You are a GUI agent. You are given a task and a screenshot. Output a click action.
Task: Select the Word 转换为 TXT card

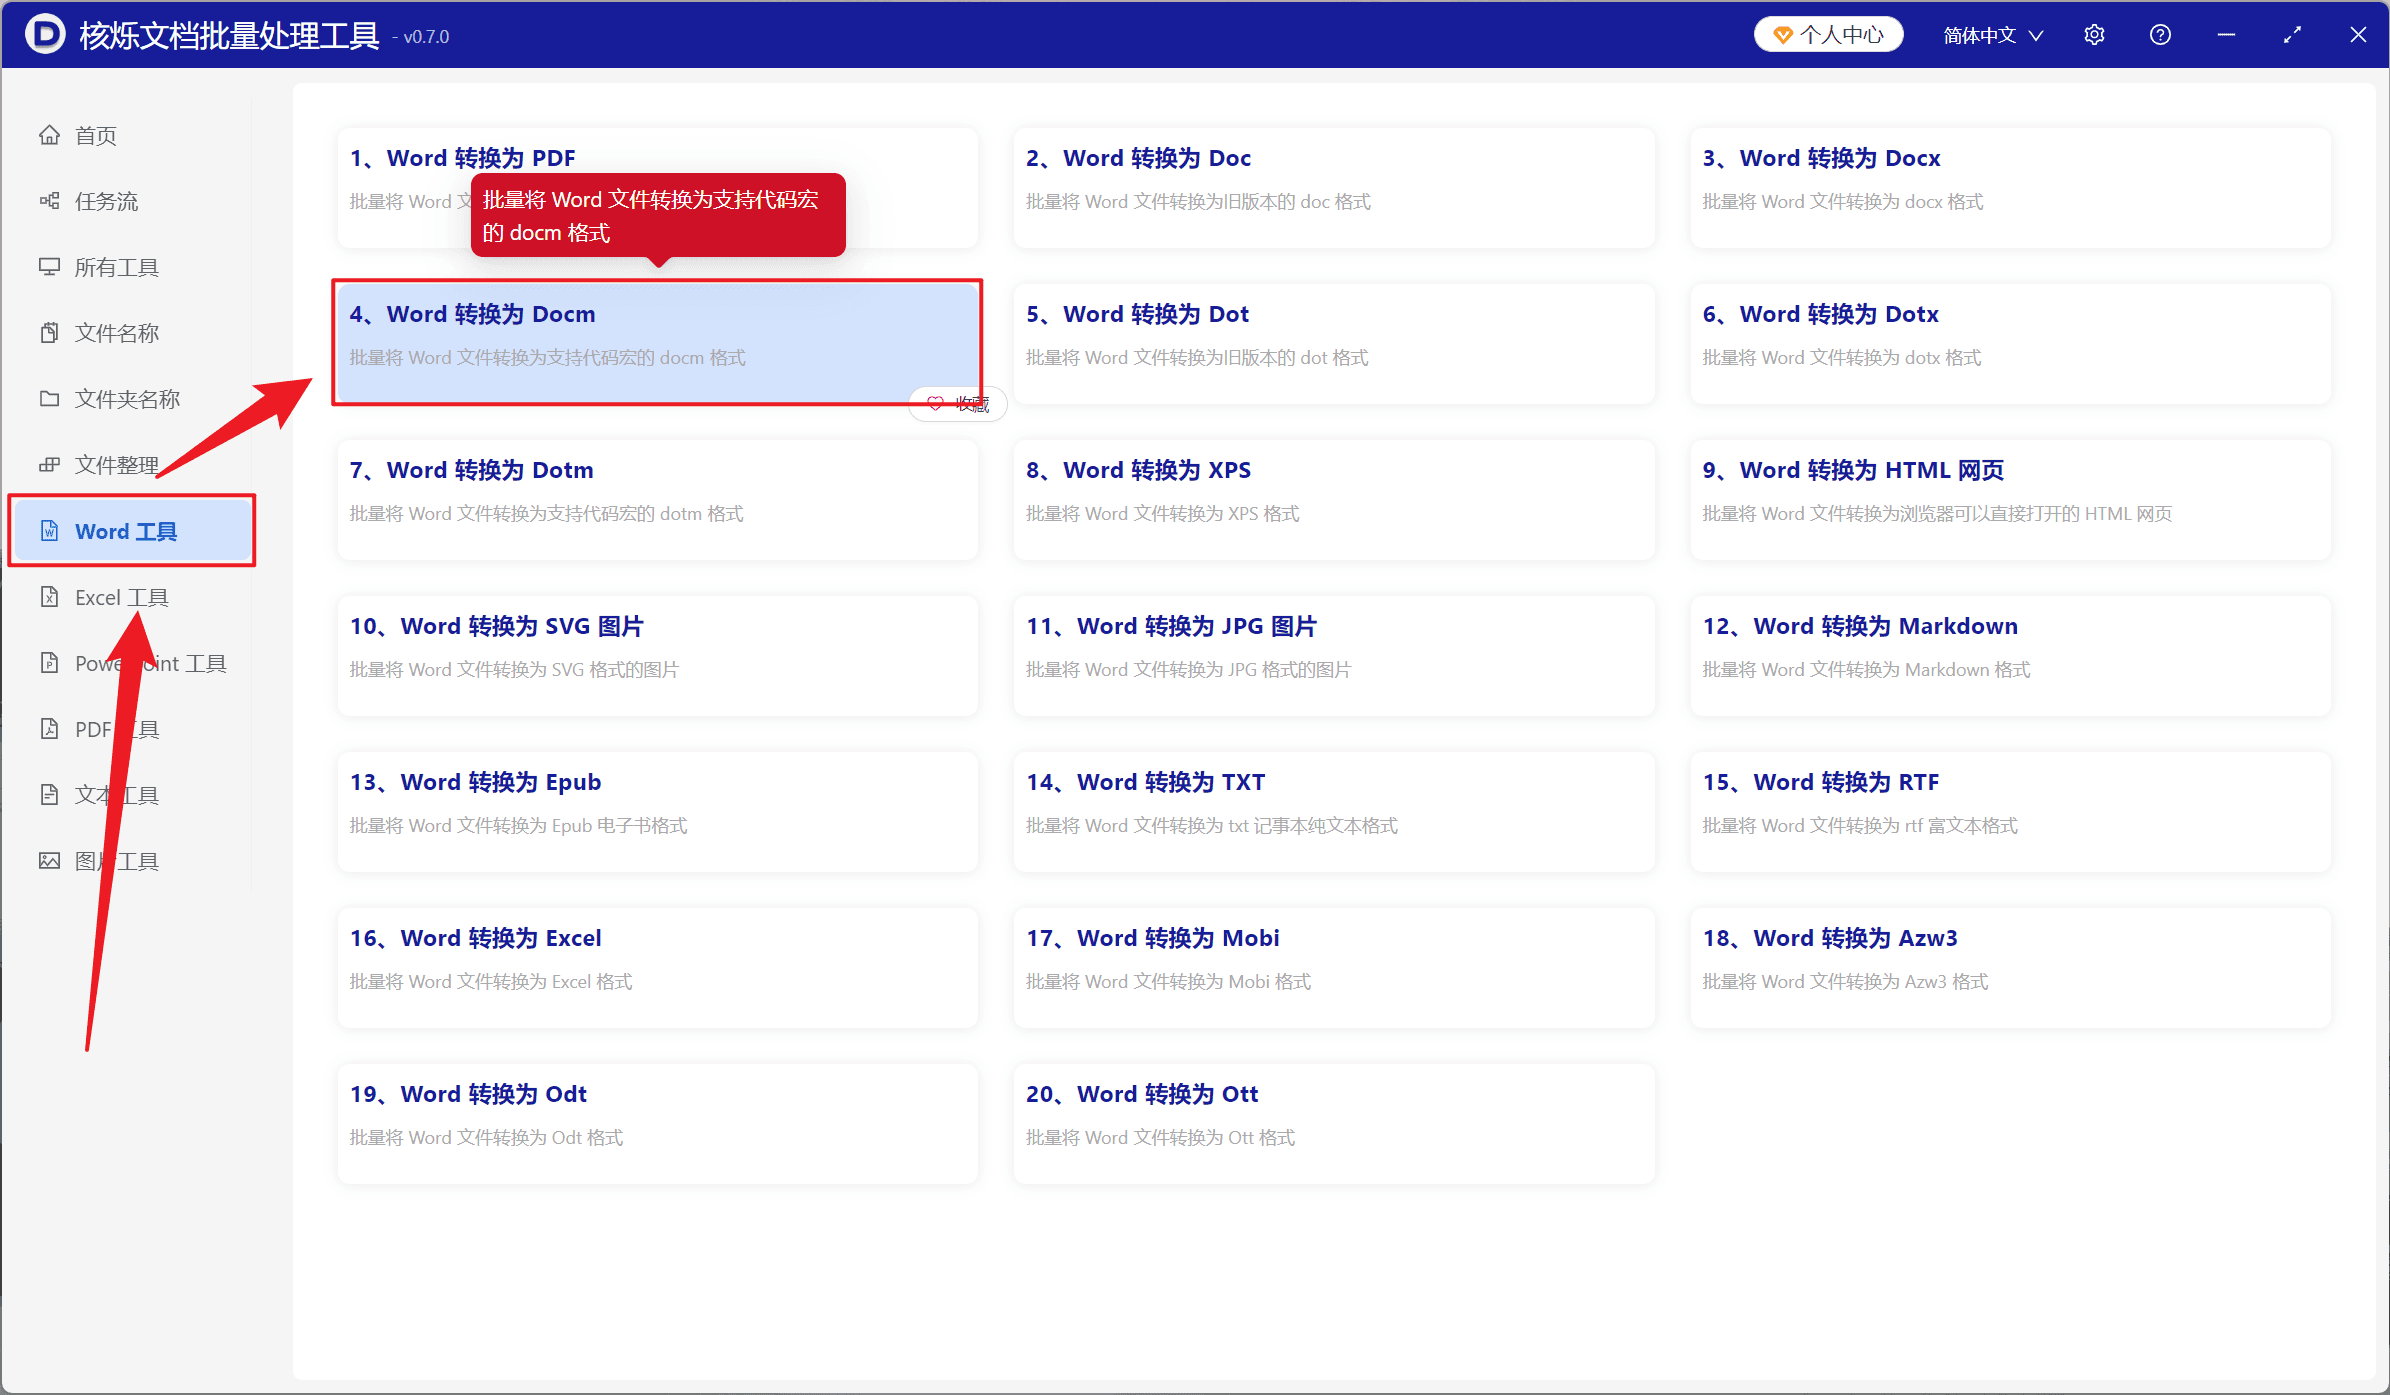coord(1333,811)
